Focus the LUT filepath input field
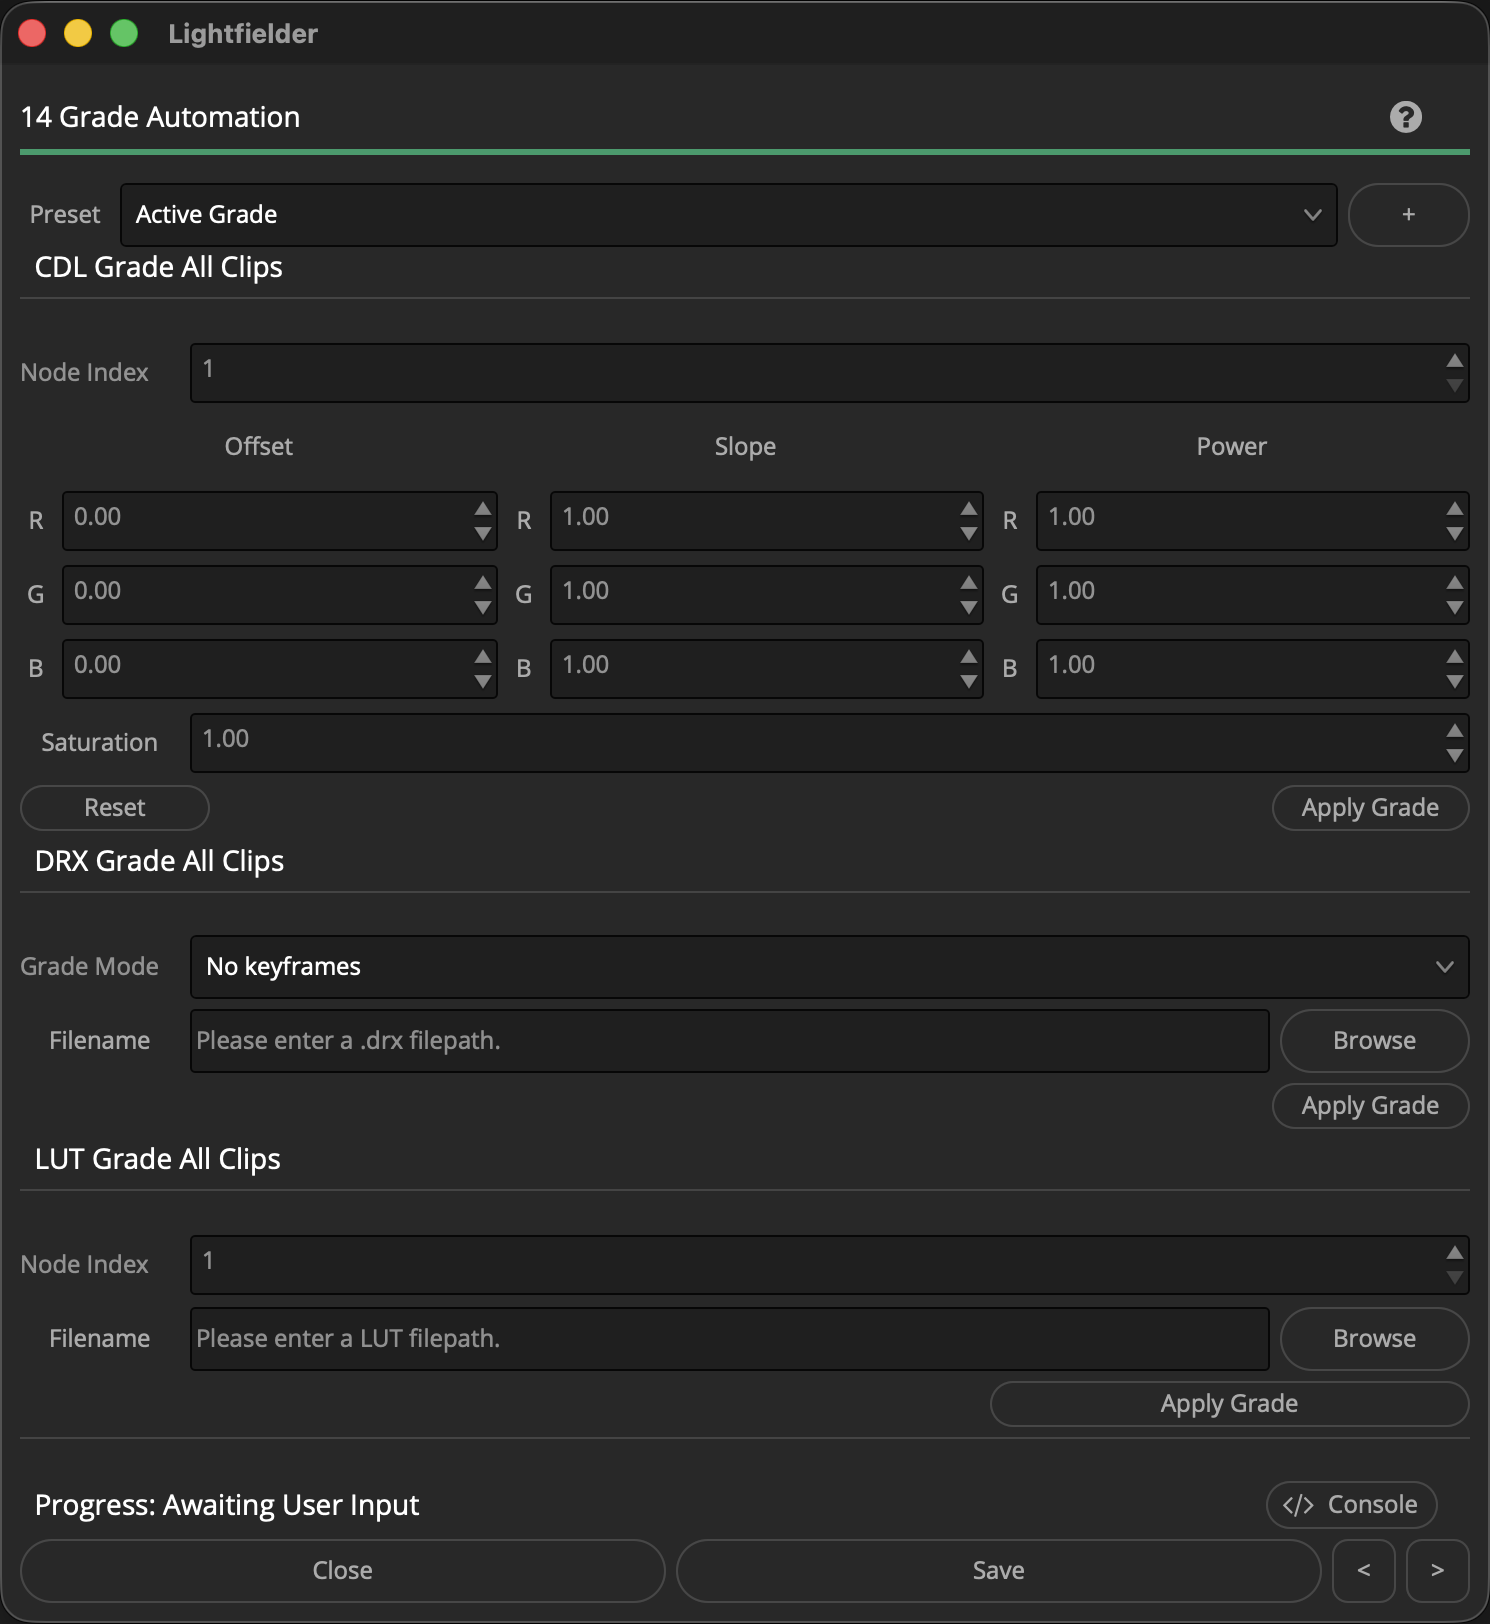Viewport: 1490px width, 1624px height. click(x=729, y=1339)
